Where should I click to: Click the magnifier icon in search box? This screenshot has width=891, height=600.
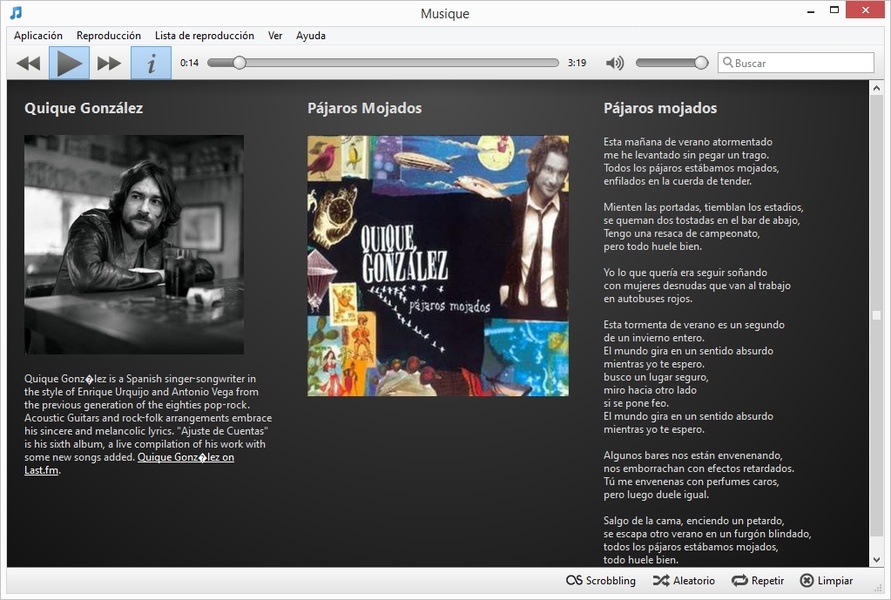point(727,62)
